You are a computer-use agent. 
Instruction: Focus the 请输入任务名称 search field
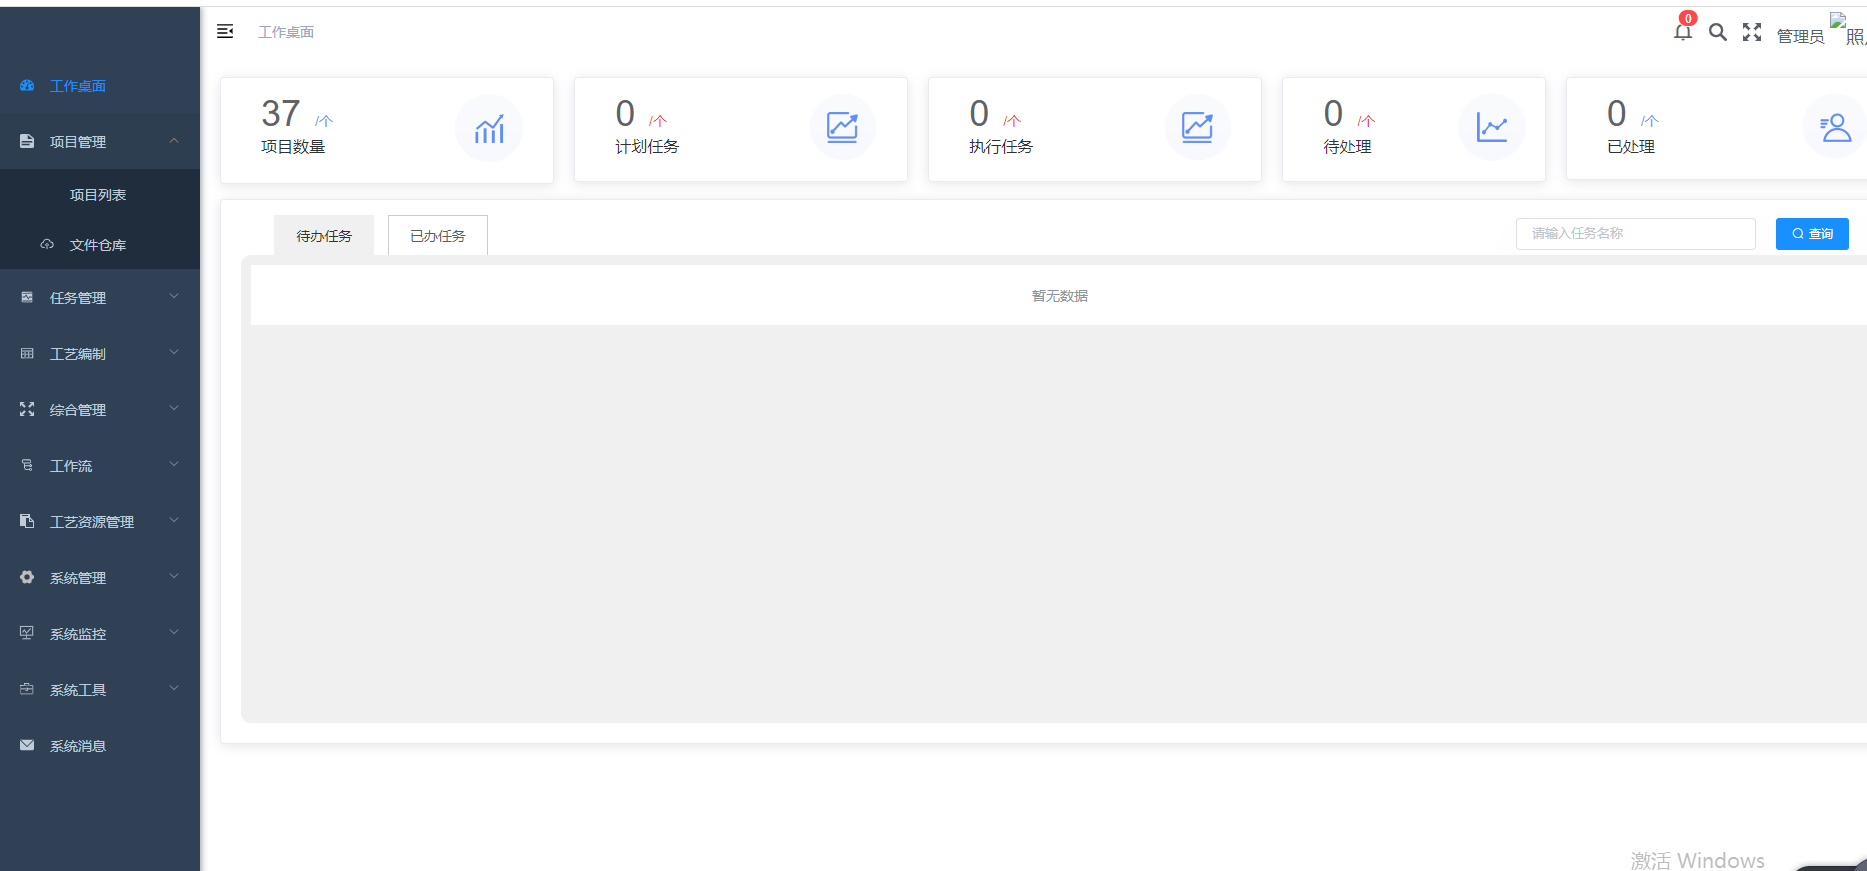pos(1636,234)
